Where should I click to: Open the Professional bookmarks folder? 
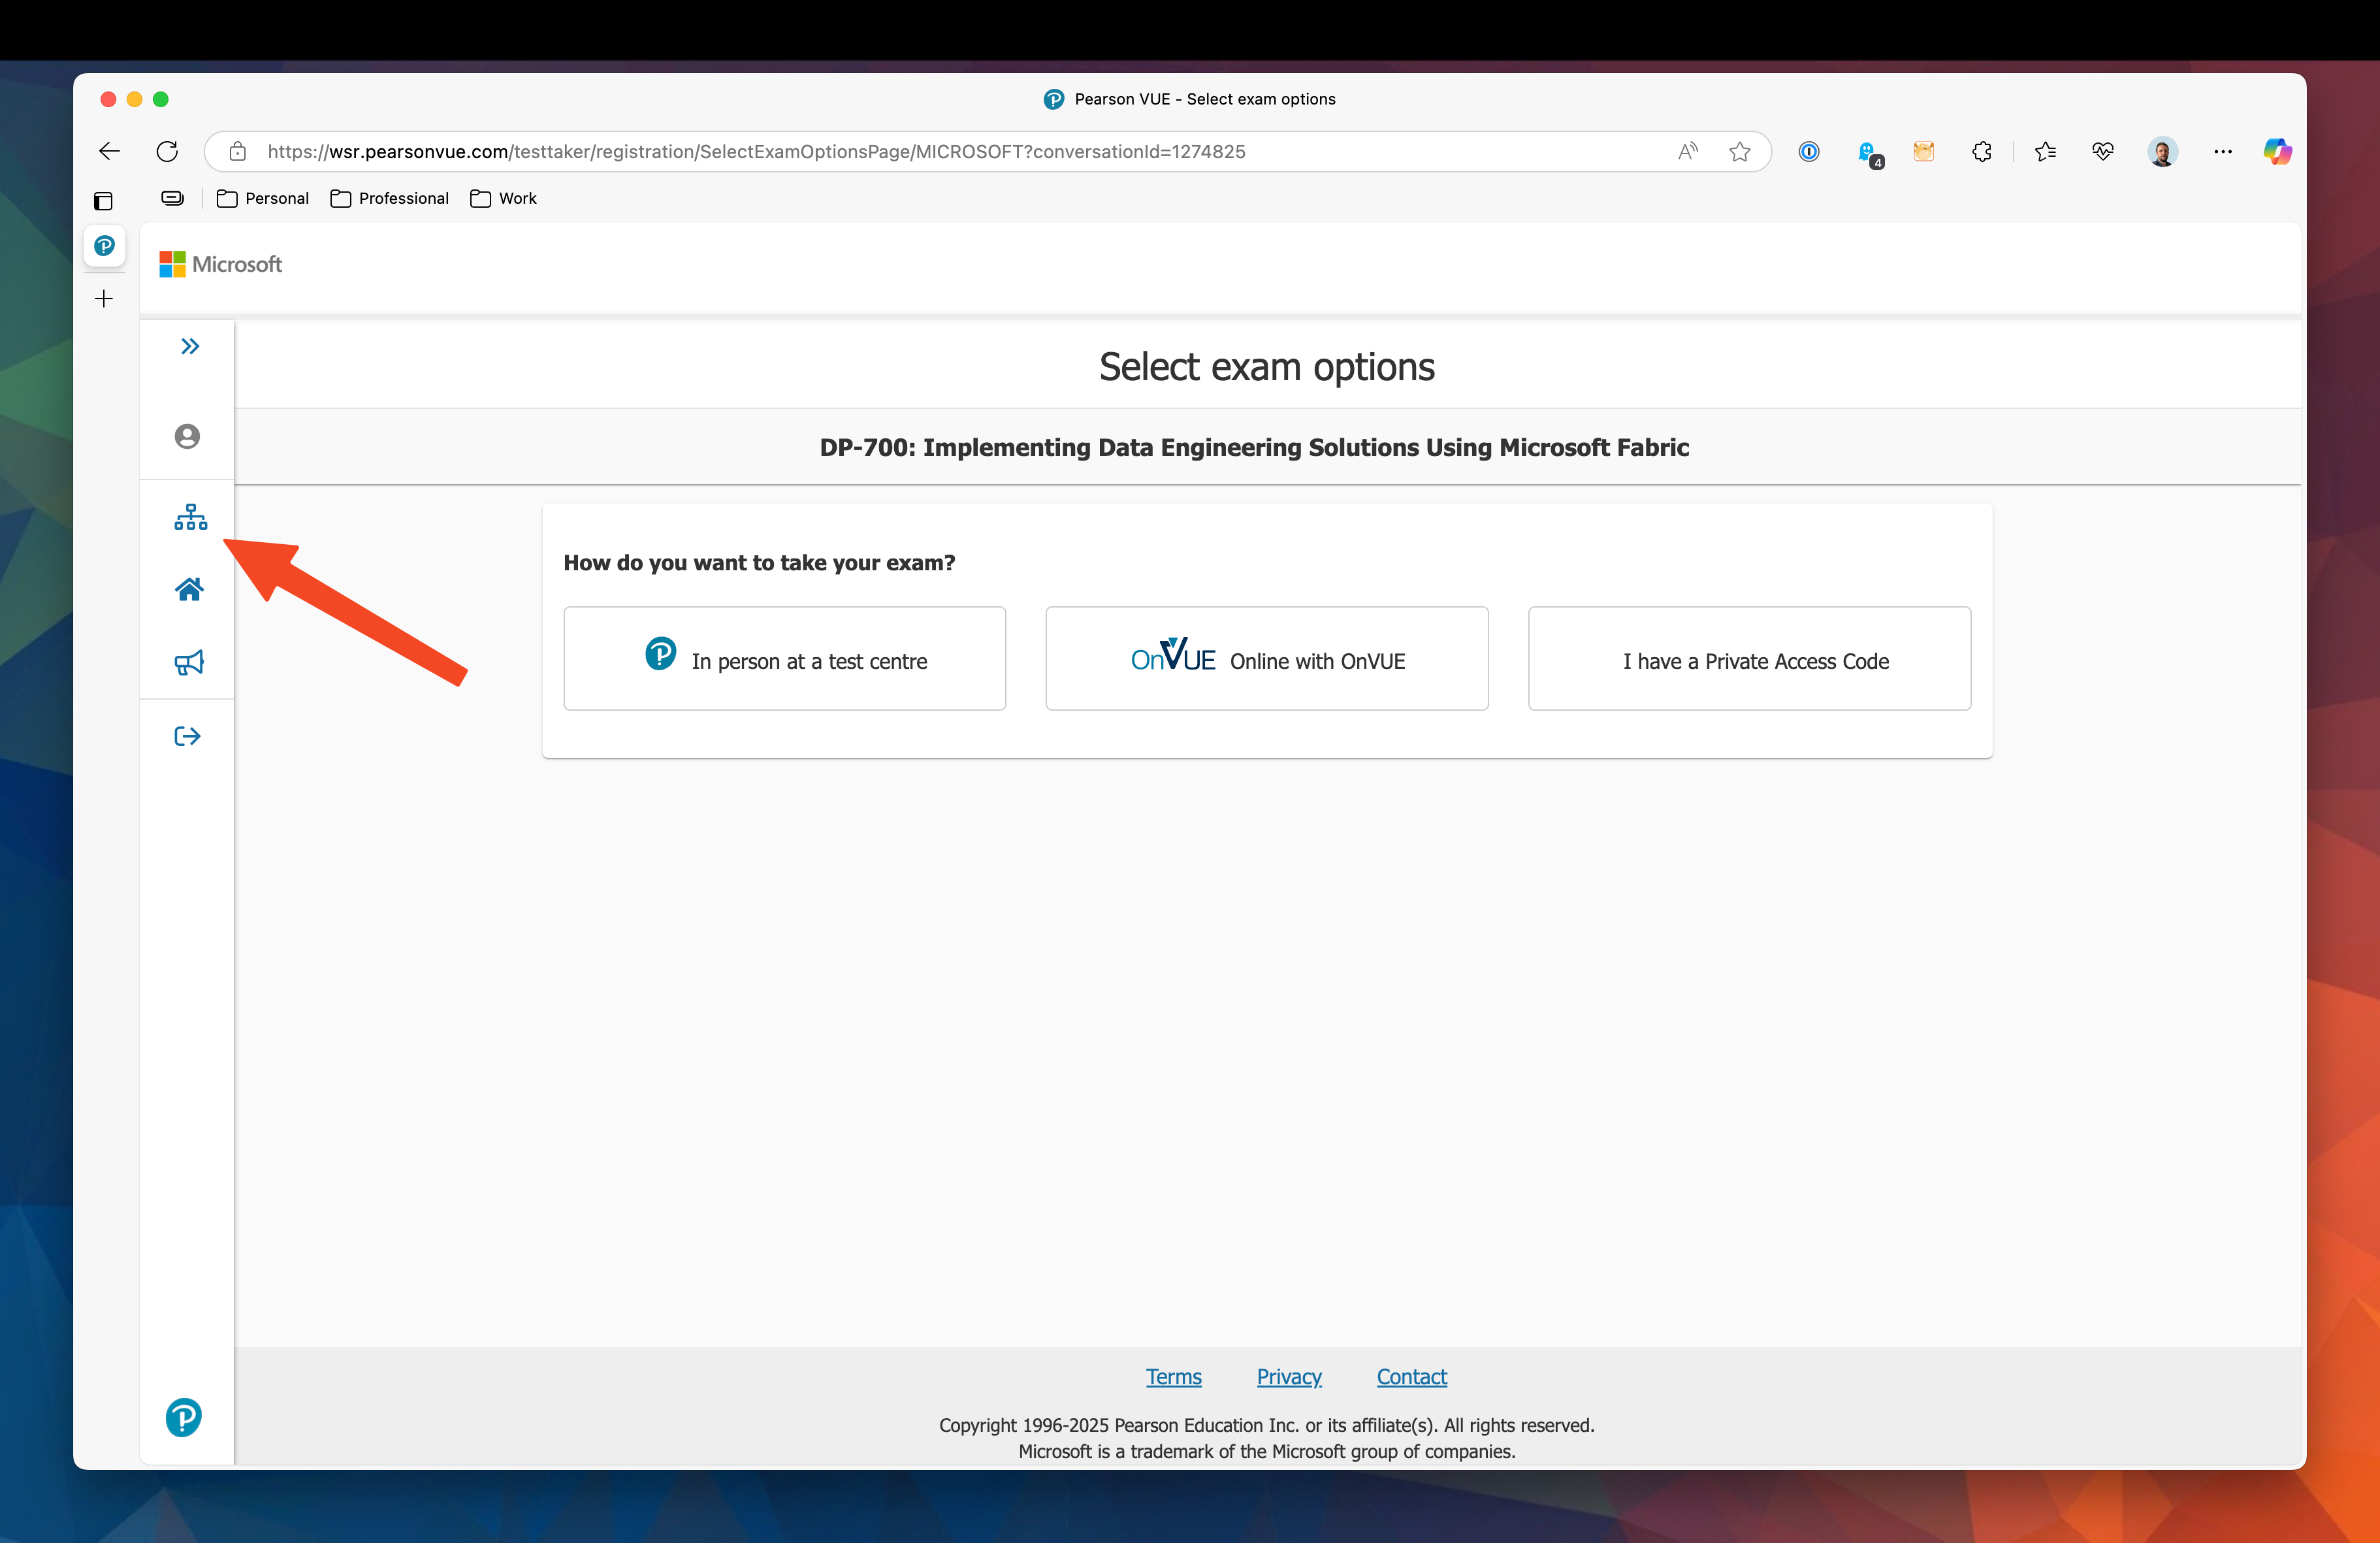click(x=390, y=198)
